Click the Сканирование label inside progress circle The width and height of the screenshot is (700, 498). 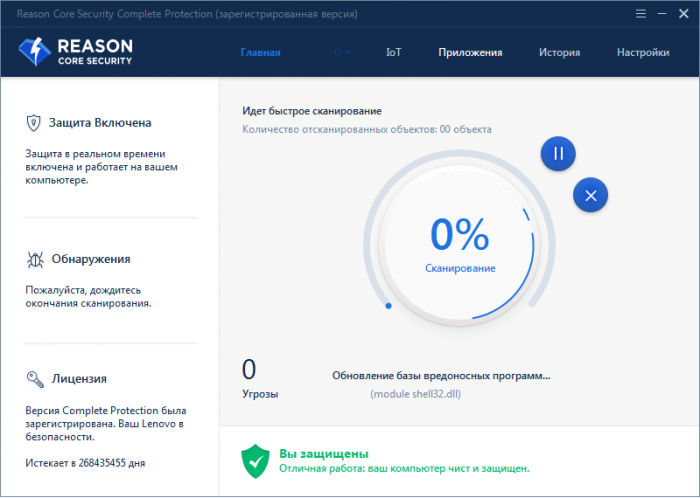click(x=460, y=268)
